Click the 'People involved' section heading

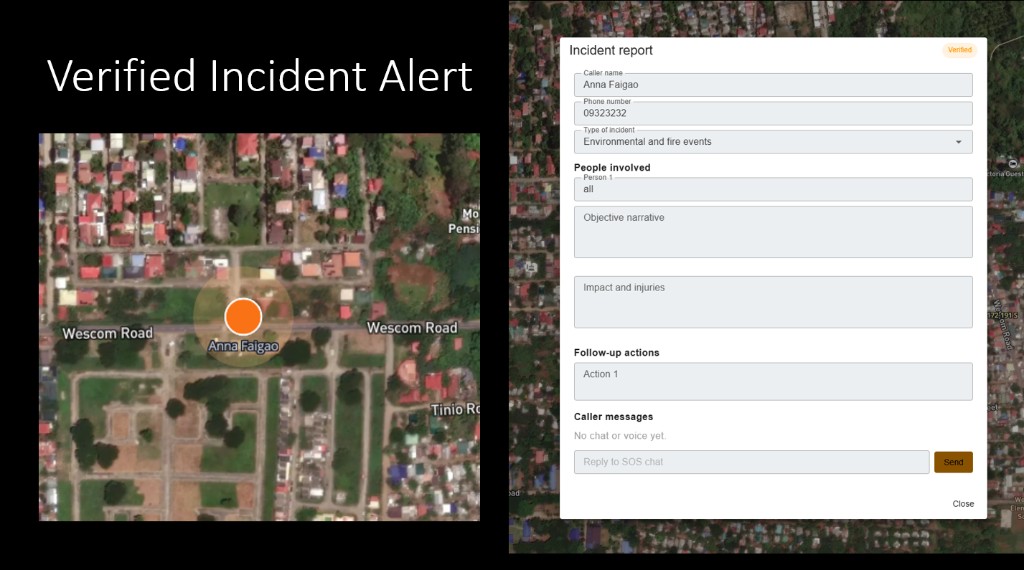tap(612, 167)
